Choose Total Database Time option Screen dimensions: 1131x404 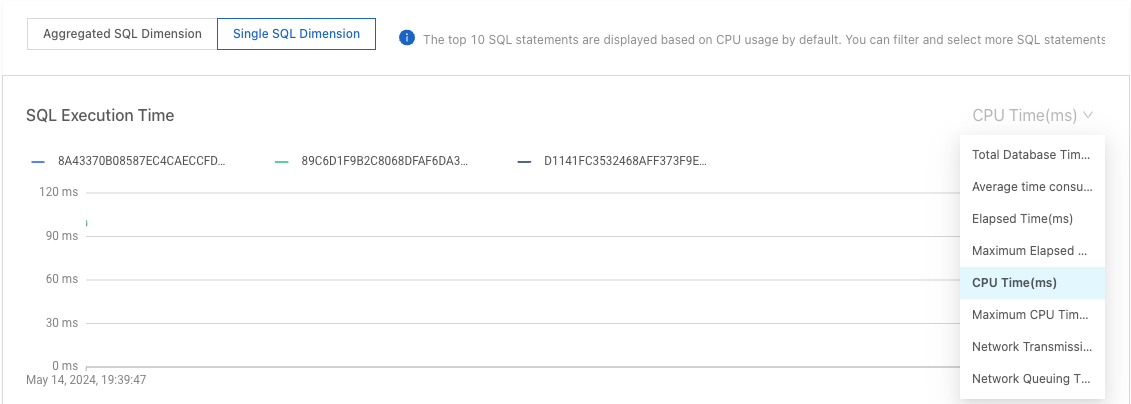(1032, 154)
